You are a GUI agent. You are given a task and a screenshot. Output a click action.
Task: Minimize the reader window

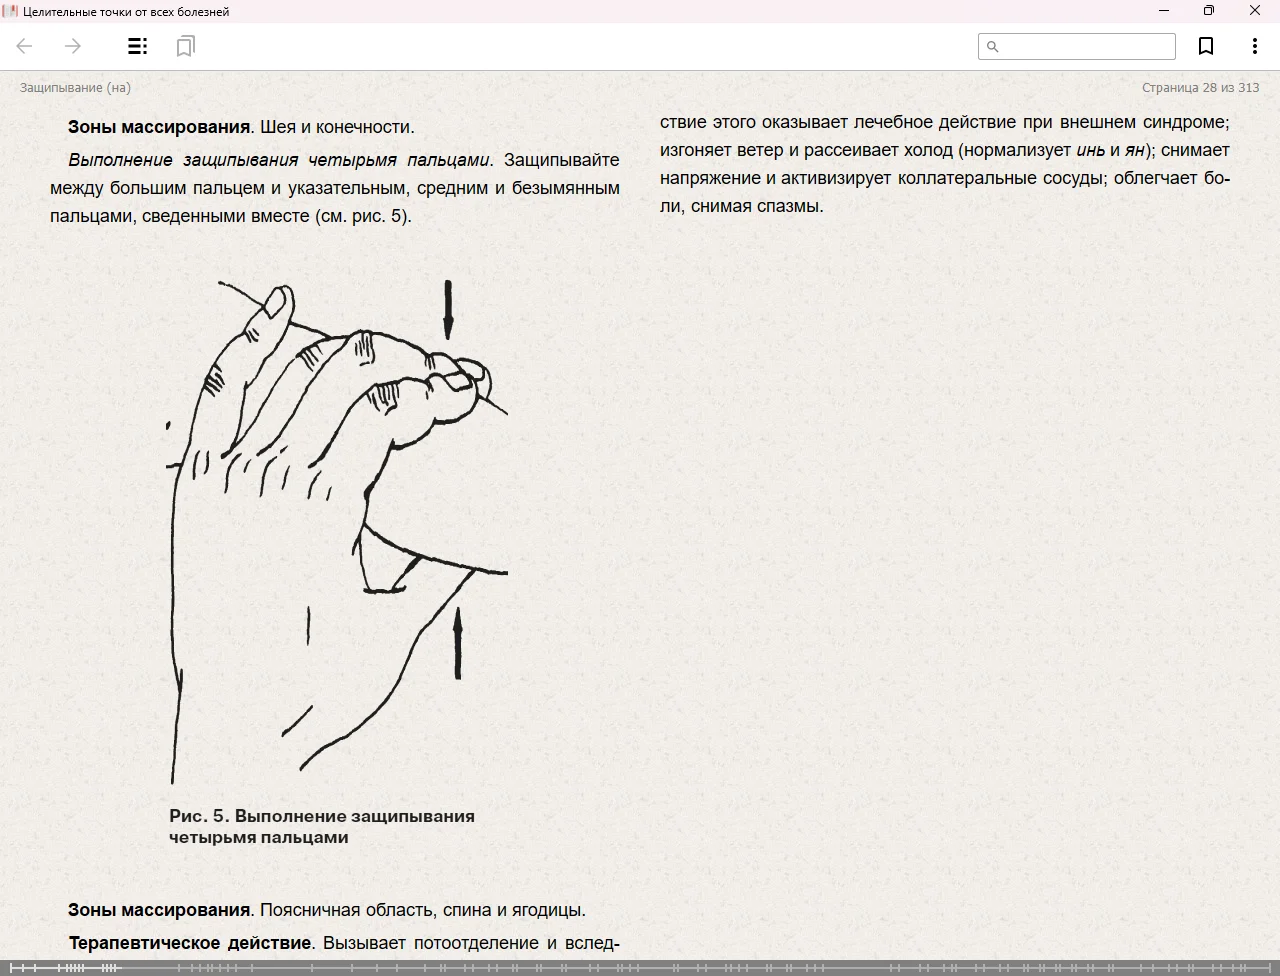(x=1163, y=11)
